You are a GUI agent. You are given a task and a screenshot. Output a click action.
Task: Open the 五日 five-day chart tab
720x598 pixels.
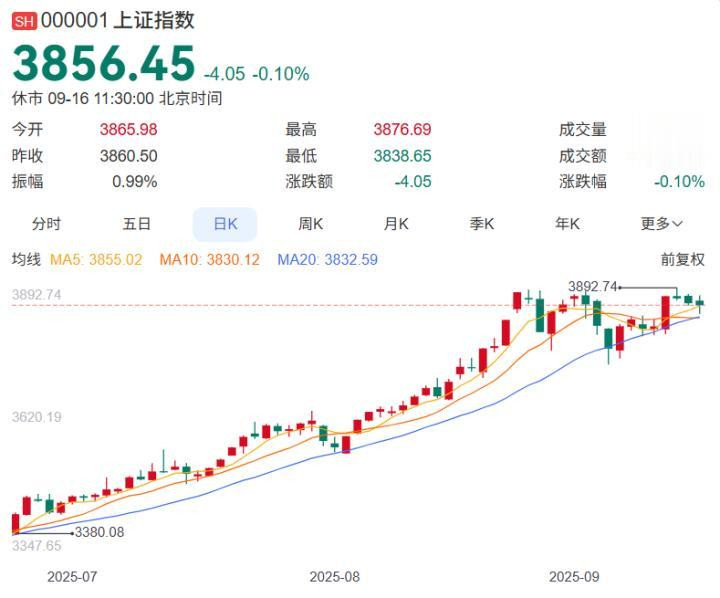click(x=136, y=224)
